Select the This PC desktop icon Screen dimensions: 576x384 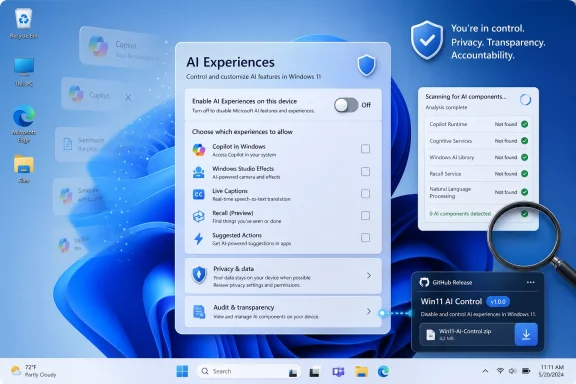[24, 72]
